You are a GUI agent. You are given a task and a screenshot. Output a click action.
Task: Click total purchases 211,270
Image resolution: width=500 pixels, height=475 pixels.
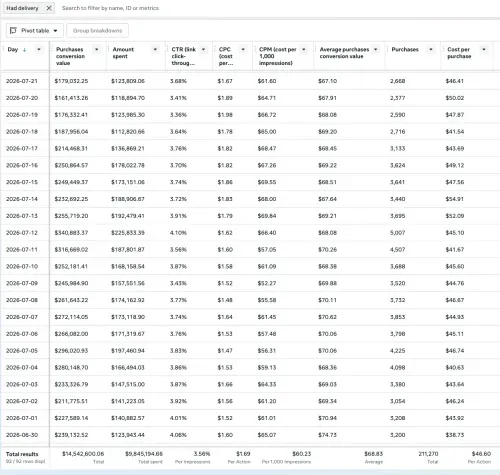tap(428, 454)
